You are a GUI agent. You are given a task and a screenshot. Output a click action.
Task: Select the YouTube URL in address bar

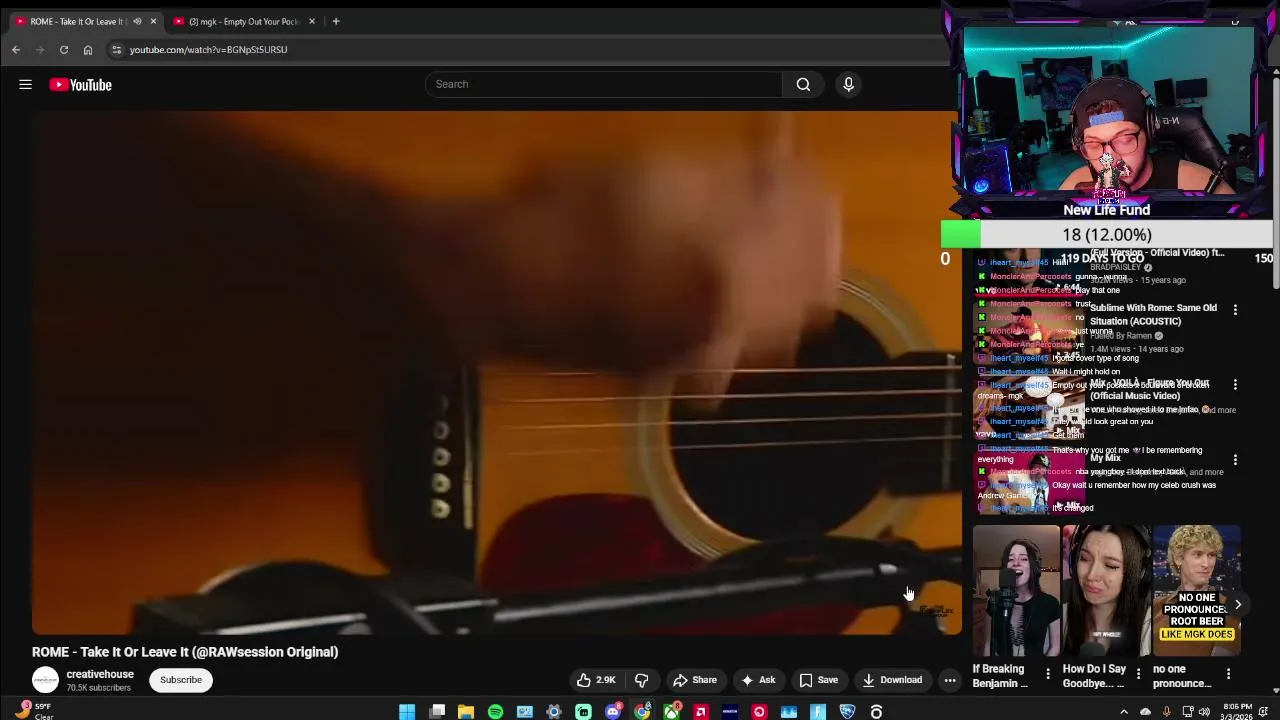pos(208,49)
